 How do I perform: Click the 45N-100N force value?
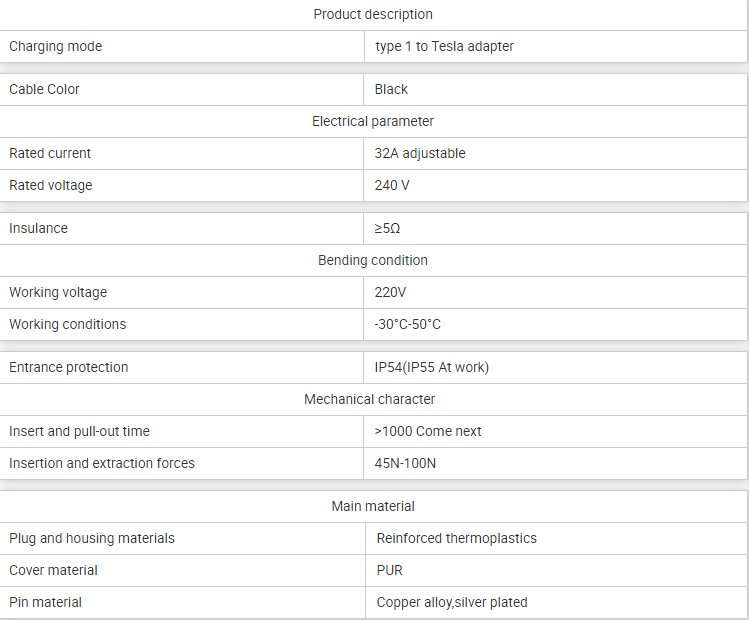click(405, 463)
